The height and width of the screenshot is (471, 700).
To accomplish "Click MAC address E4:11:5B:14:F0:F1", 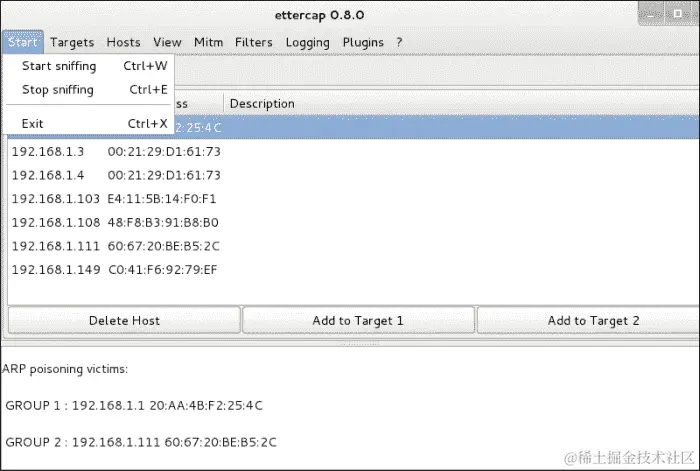I will [x=162, y=199].
